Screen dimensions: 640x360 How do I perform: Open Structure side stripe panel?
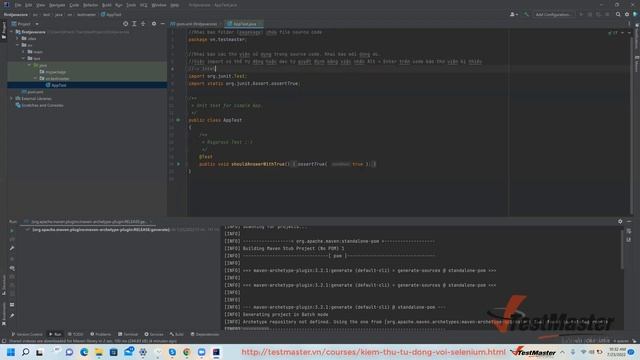[4, 284]
